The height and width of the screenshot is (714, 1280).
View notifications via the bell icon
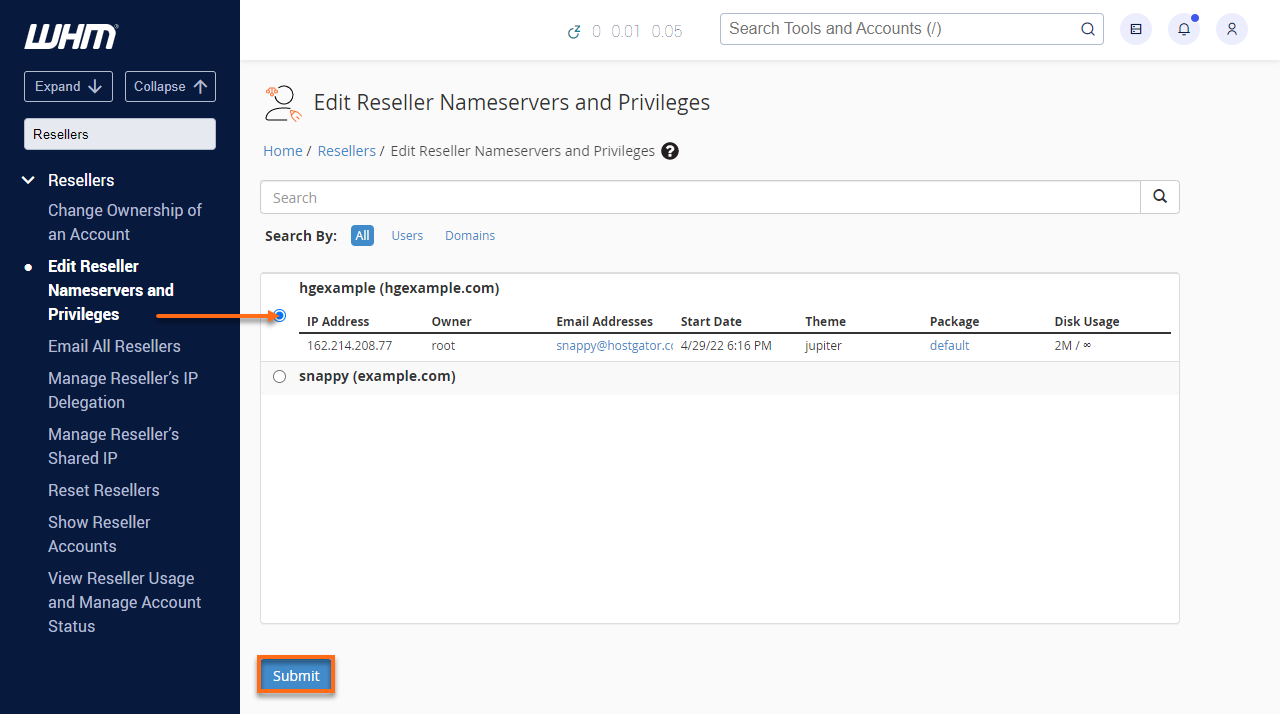(x=1183, y=29)
